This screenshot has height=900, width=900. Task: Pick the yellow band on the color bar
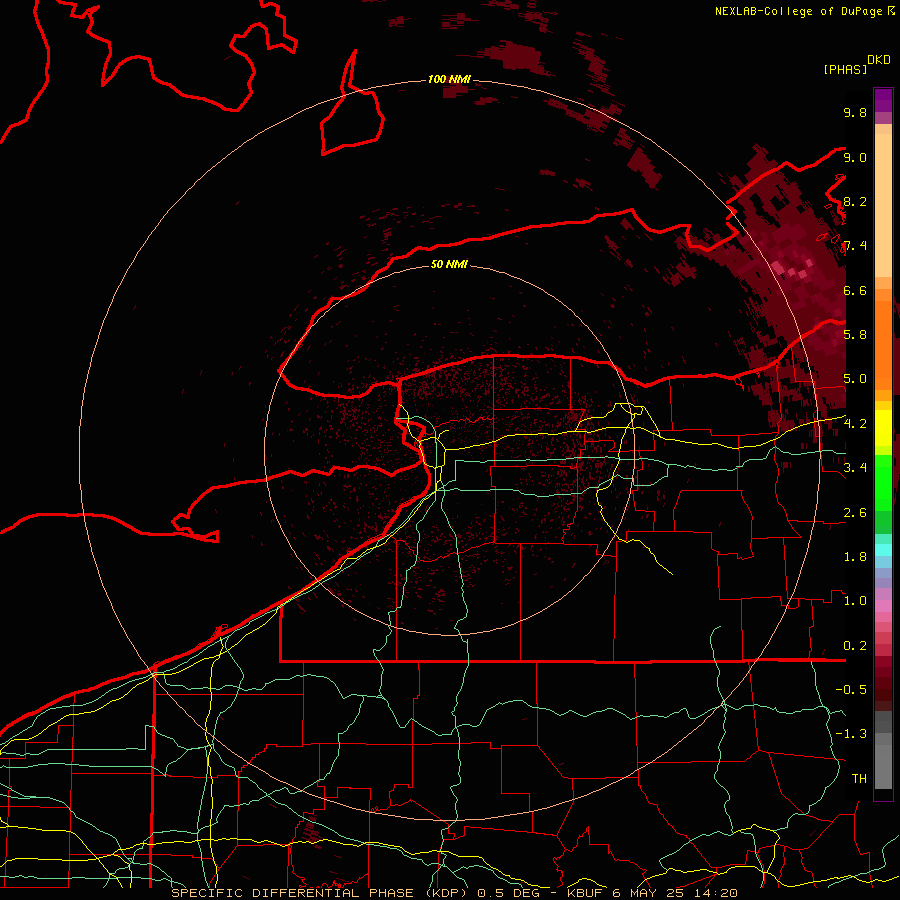tap(883, 428)
